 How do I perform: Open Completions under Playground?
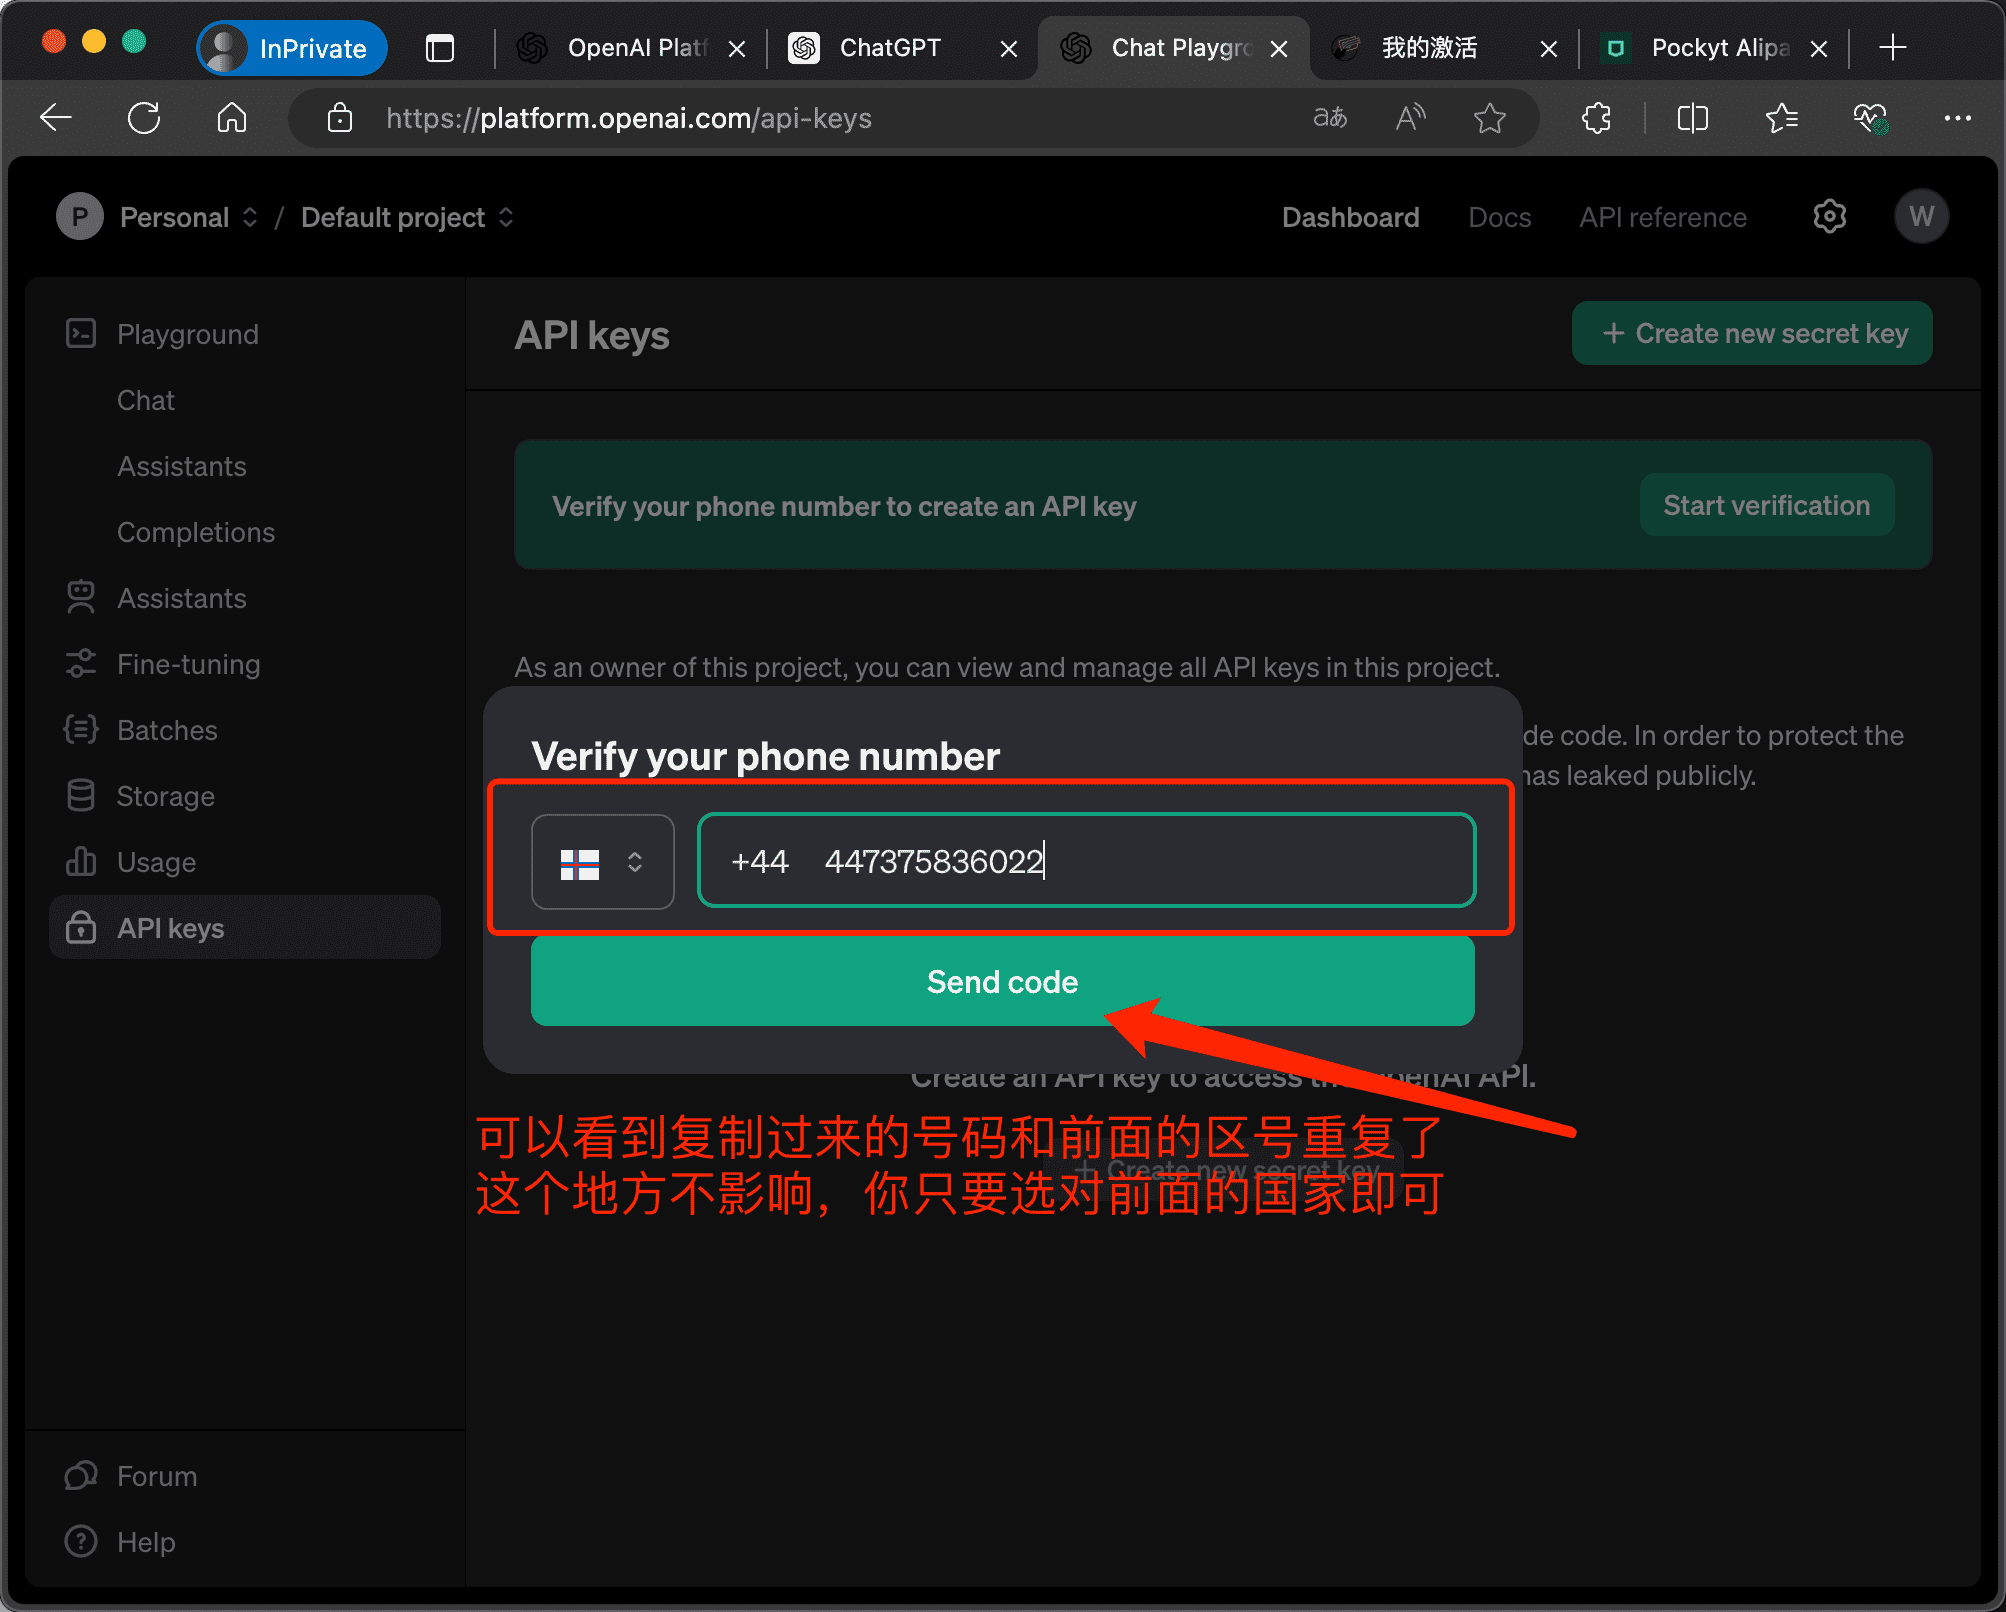(196, 532)
